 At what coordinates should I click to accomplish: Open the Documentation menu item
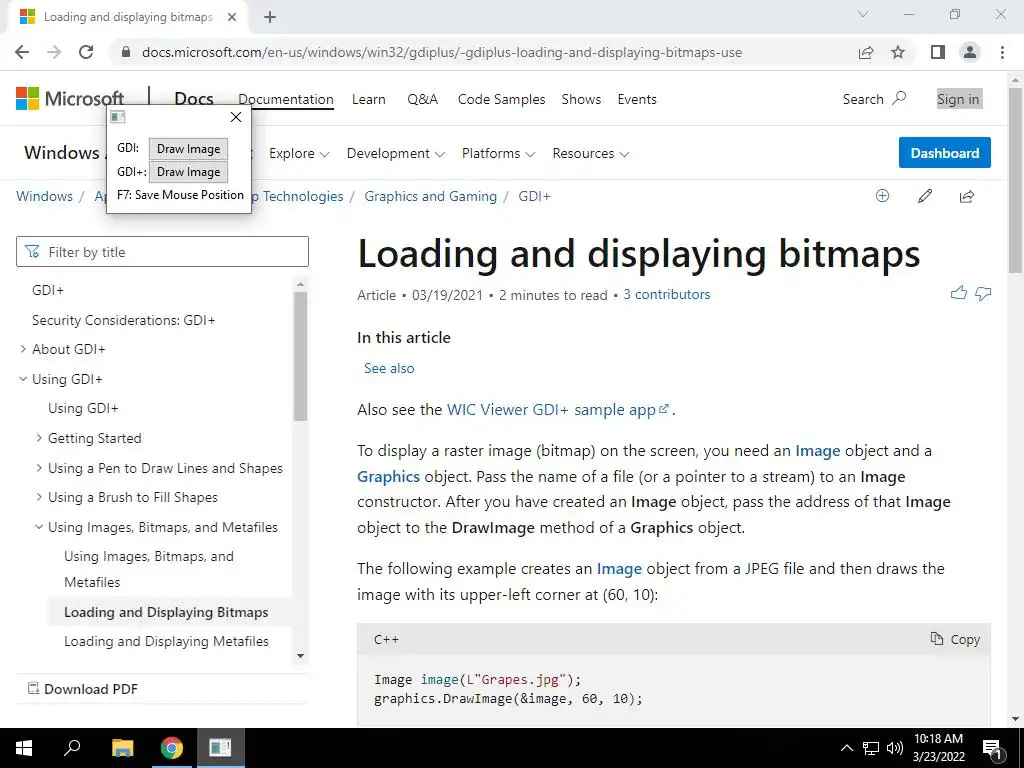point(286,99)
